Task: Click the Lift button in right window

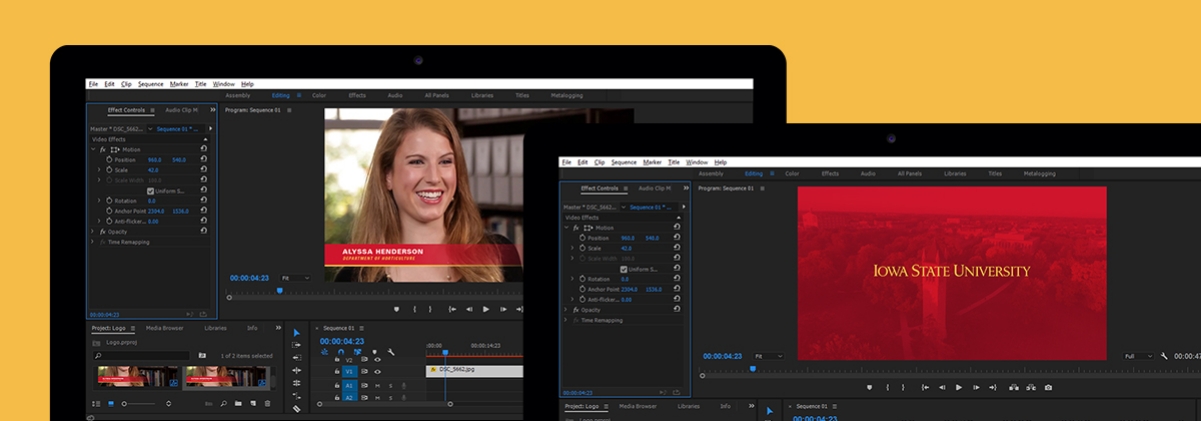Action: [1014, 387]
